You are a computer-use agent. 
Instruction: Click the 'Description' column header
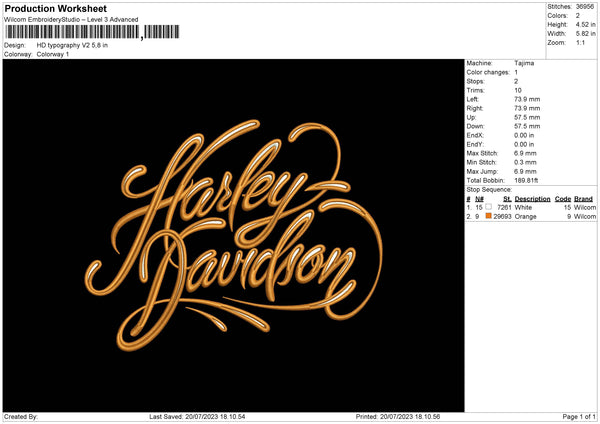coord(532,199)
